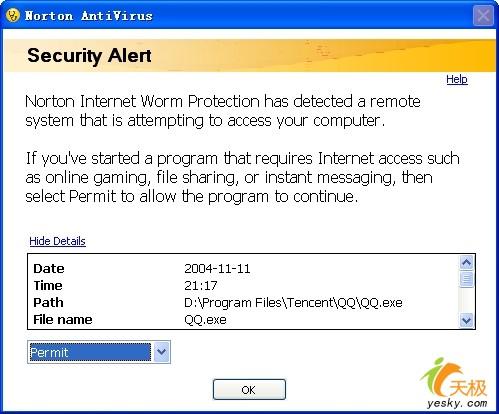Click the File name value QQ.exe
The image size is (499, 414).
point(205,320)
